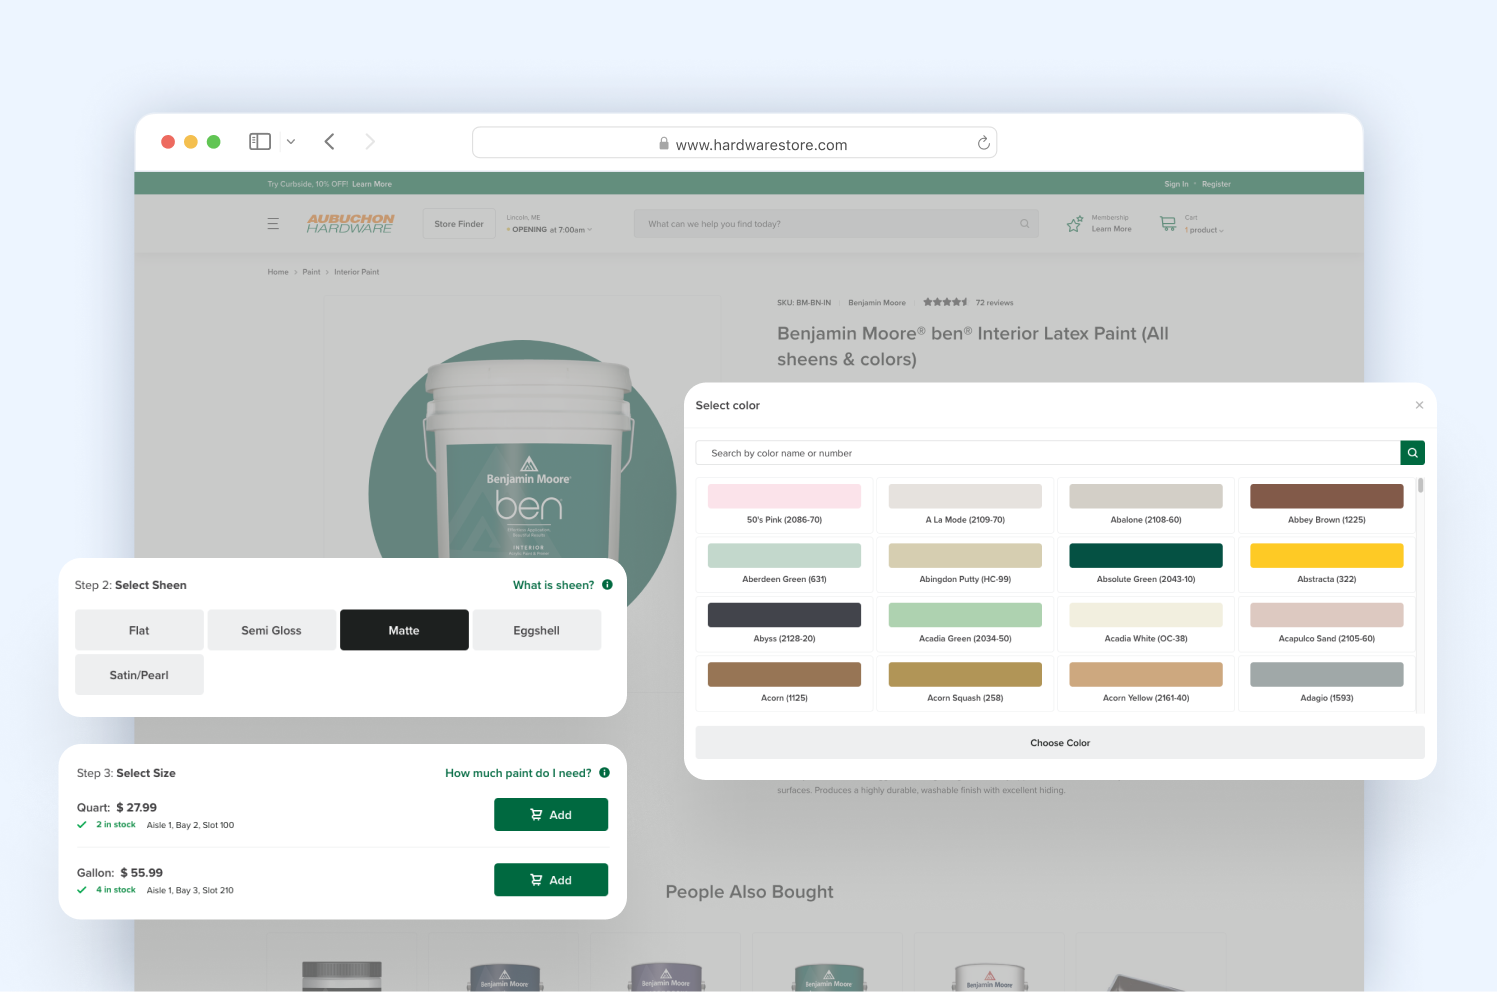Image resolution: width=1497 pixels, height=992 pixels.
Task: Open the shopping cart
Action: tap(1168, 223)
